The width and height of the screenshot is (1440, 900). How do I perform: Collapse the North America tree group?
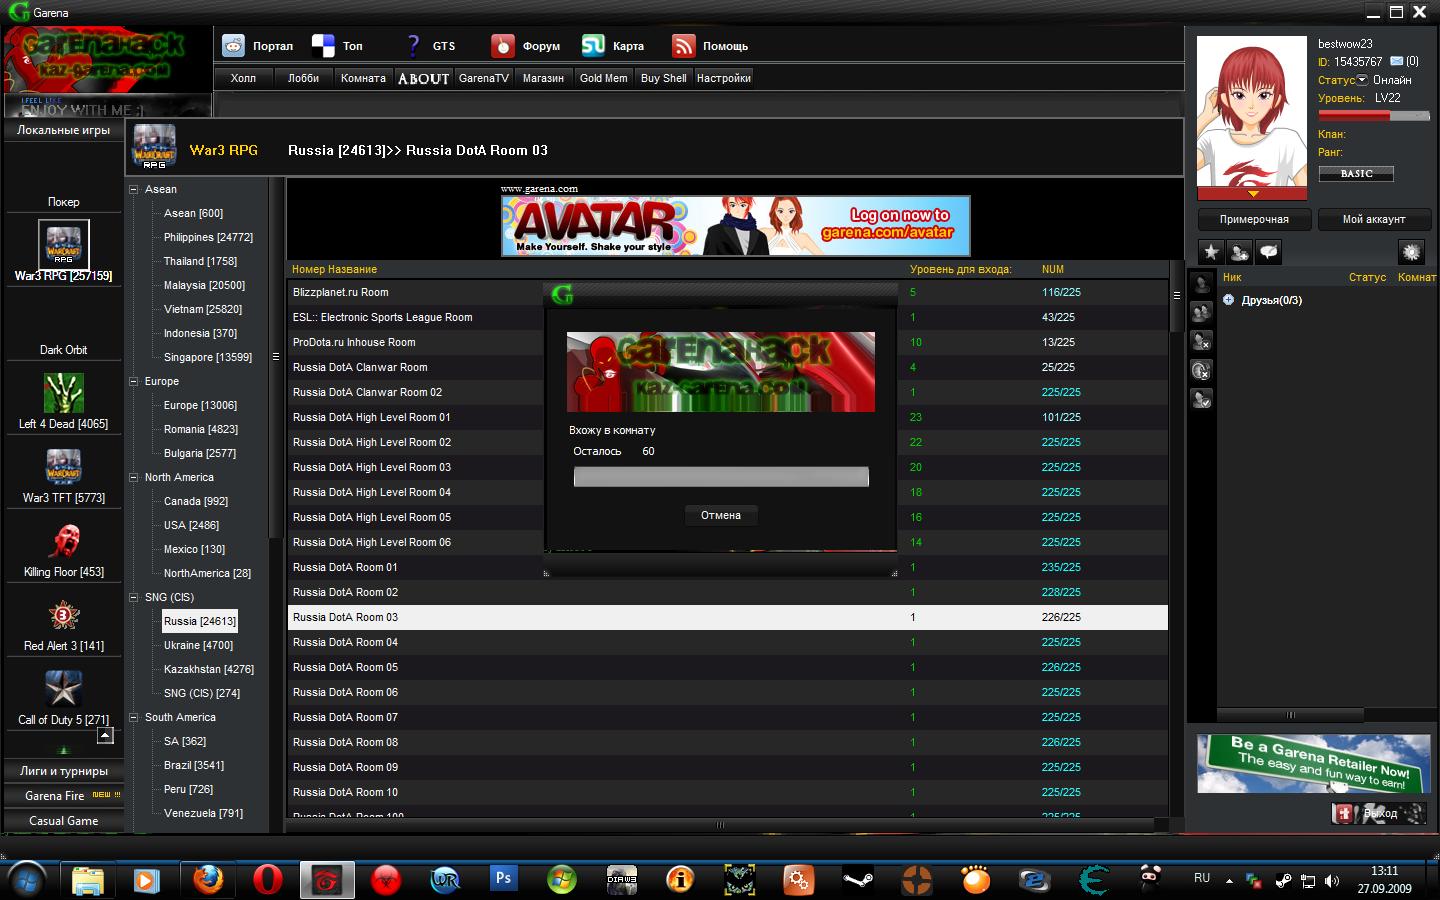134,477
